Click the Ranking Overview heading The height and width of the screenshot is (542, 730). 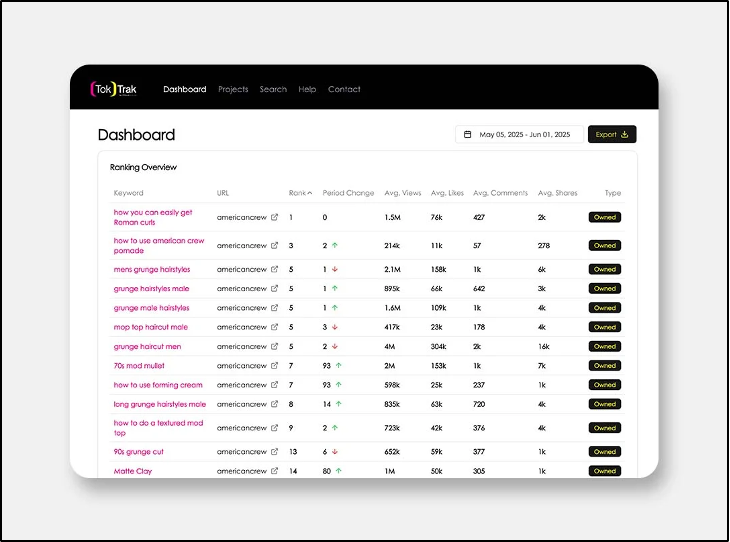pos(143,167)
